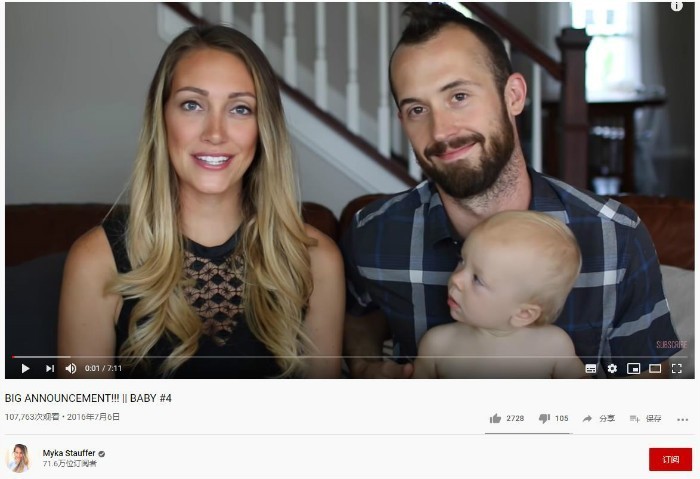Mute the video volume

71,368
